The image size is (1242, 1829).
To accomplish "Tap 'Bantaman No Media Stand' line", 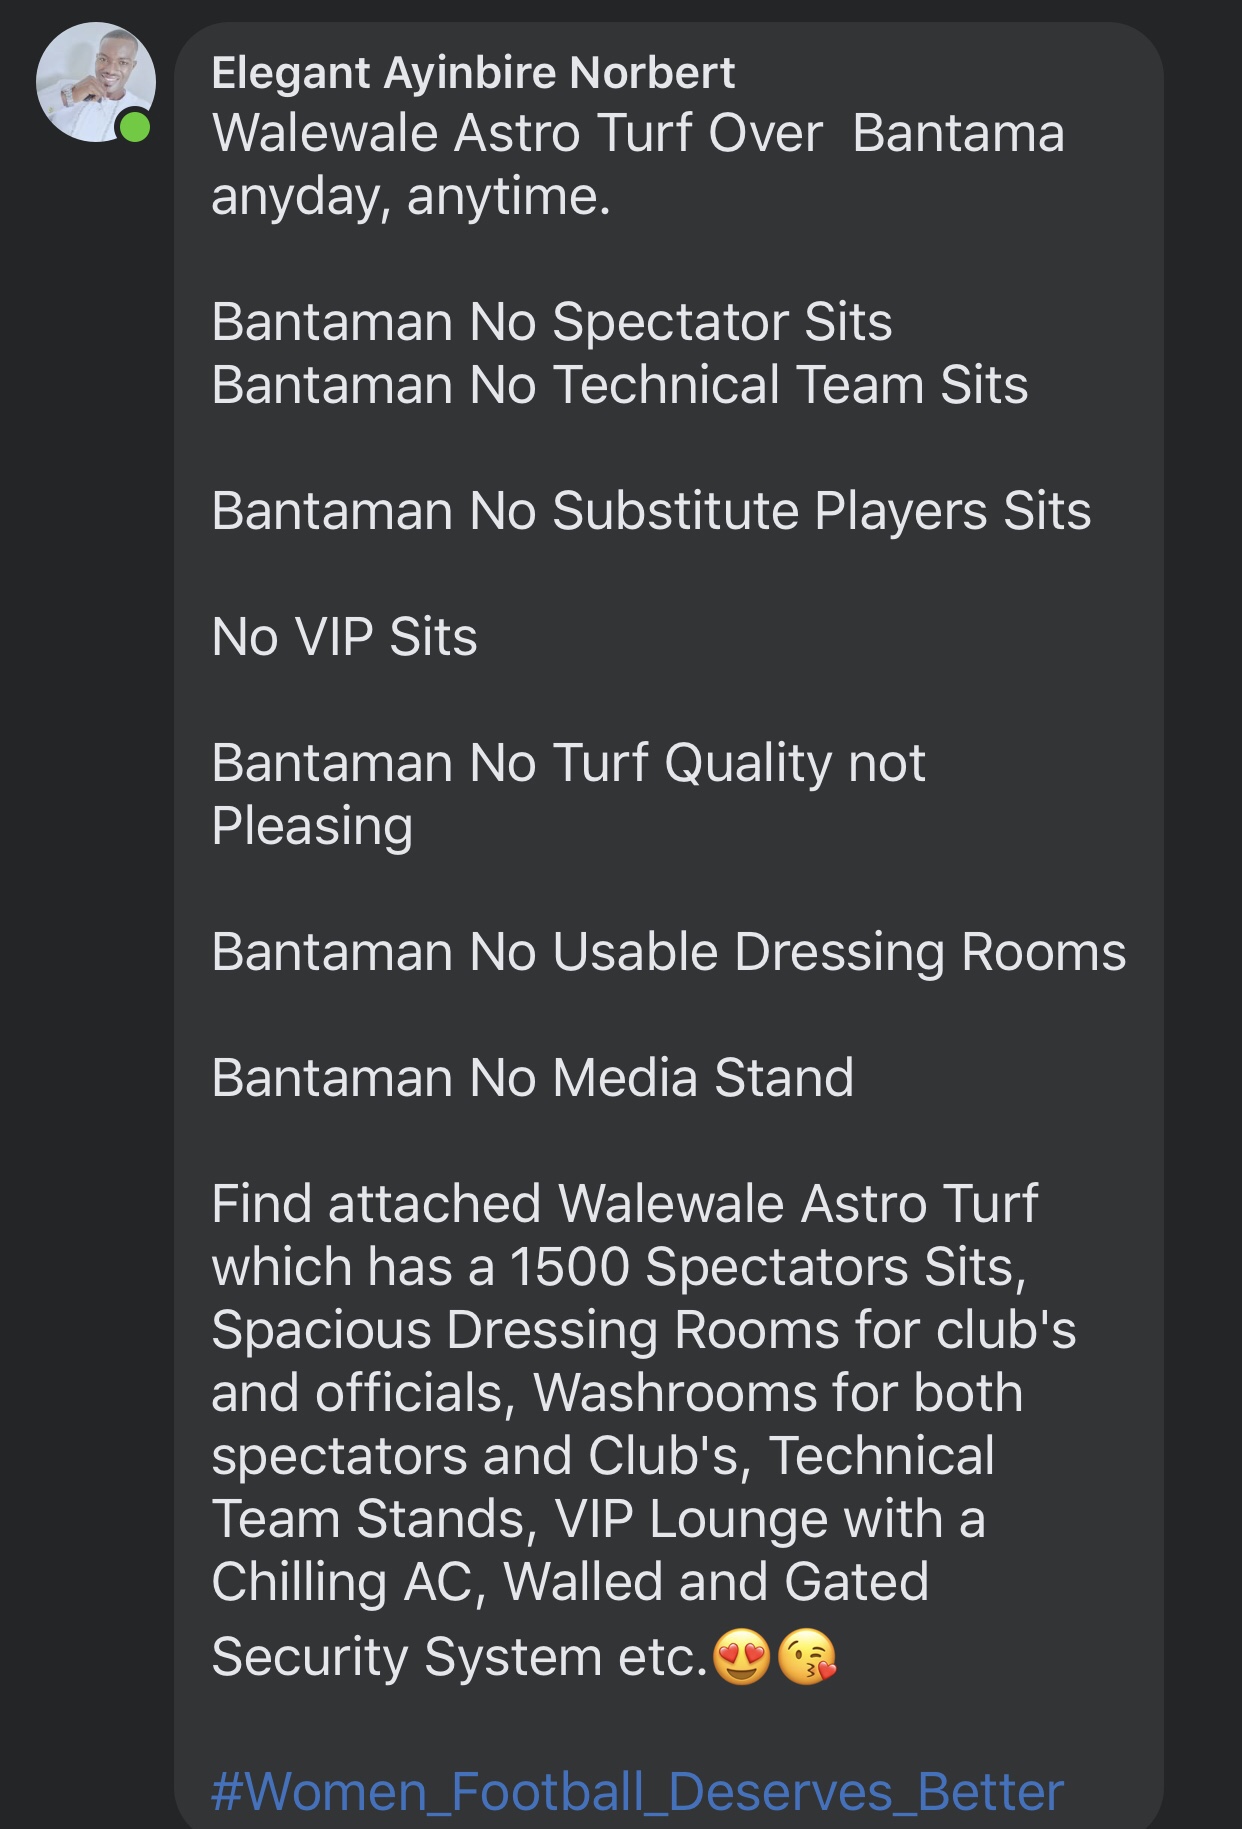I will click(533, 1078).
